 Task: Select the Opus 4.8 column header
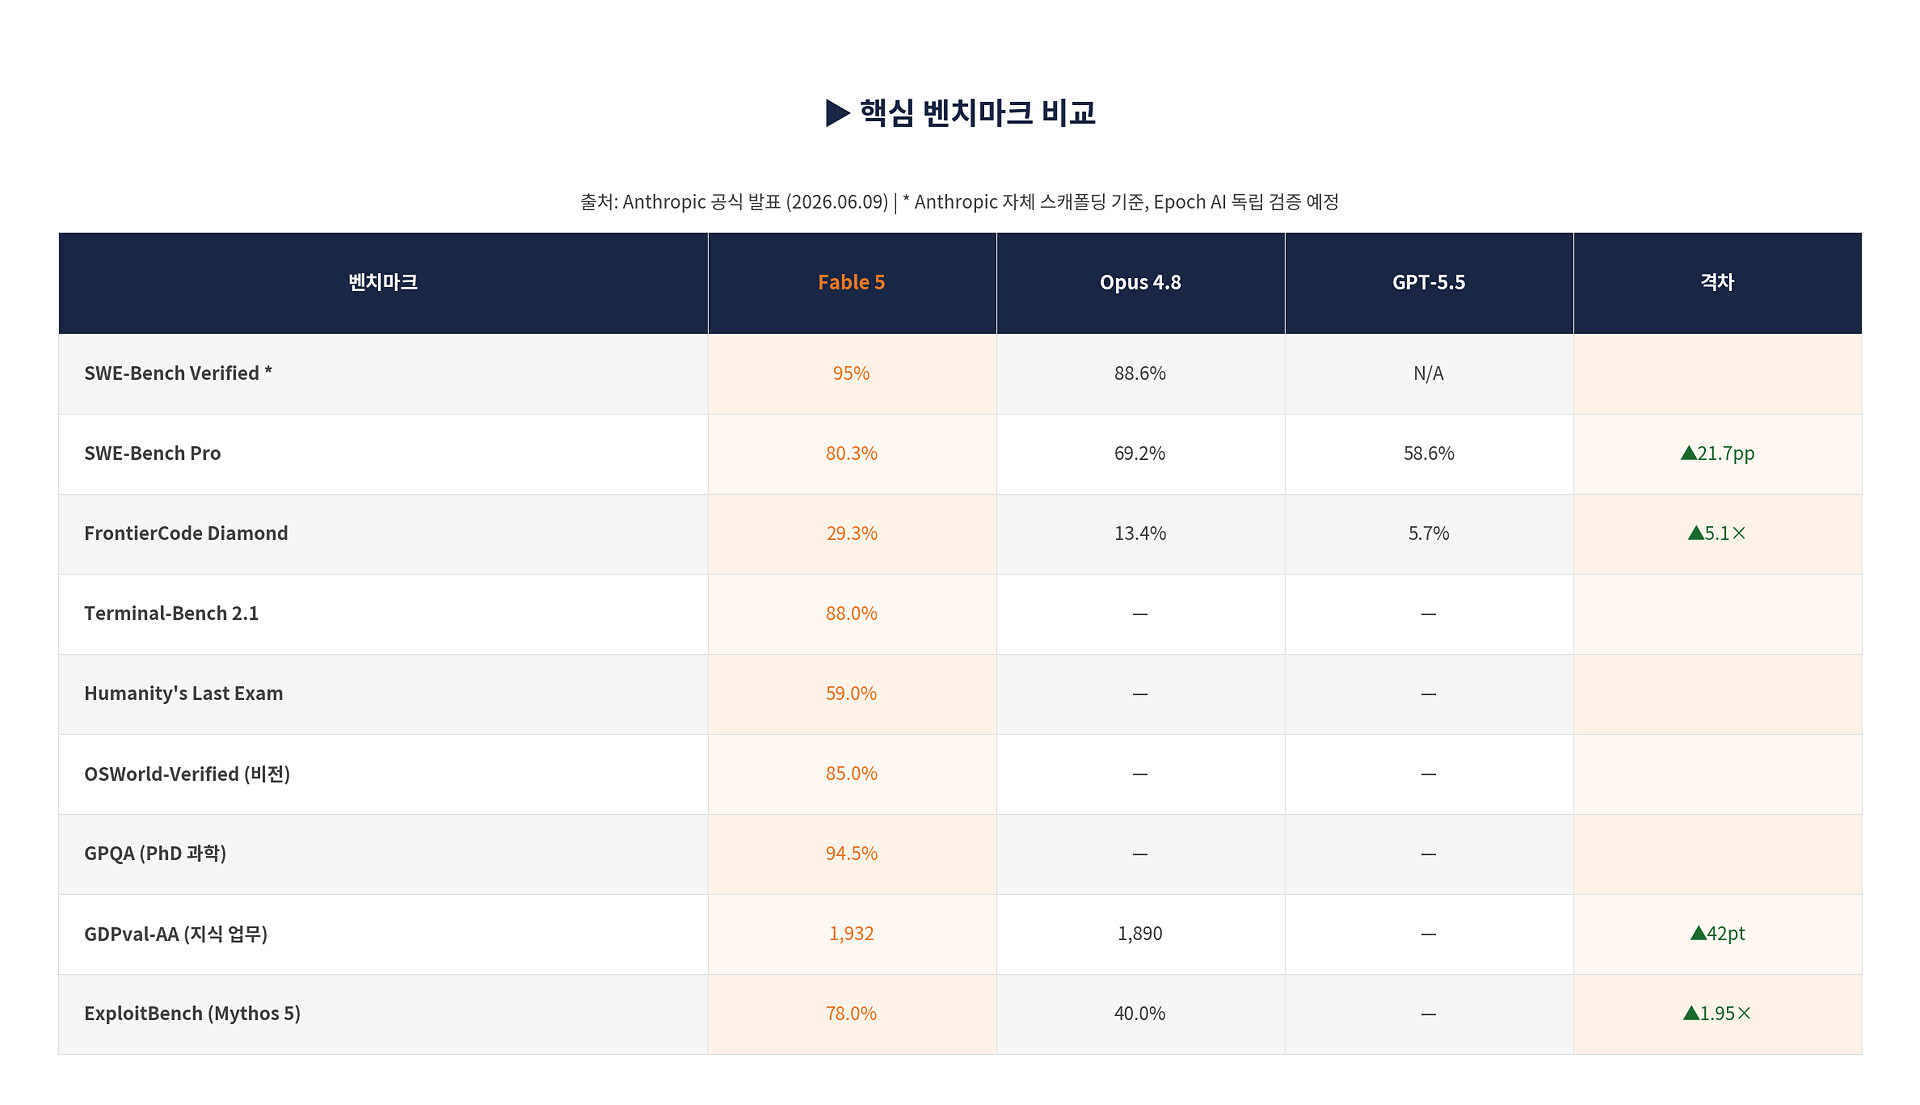point(1141,283)
